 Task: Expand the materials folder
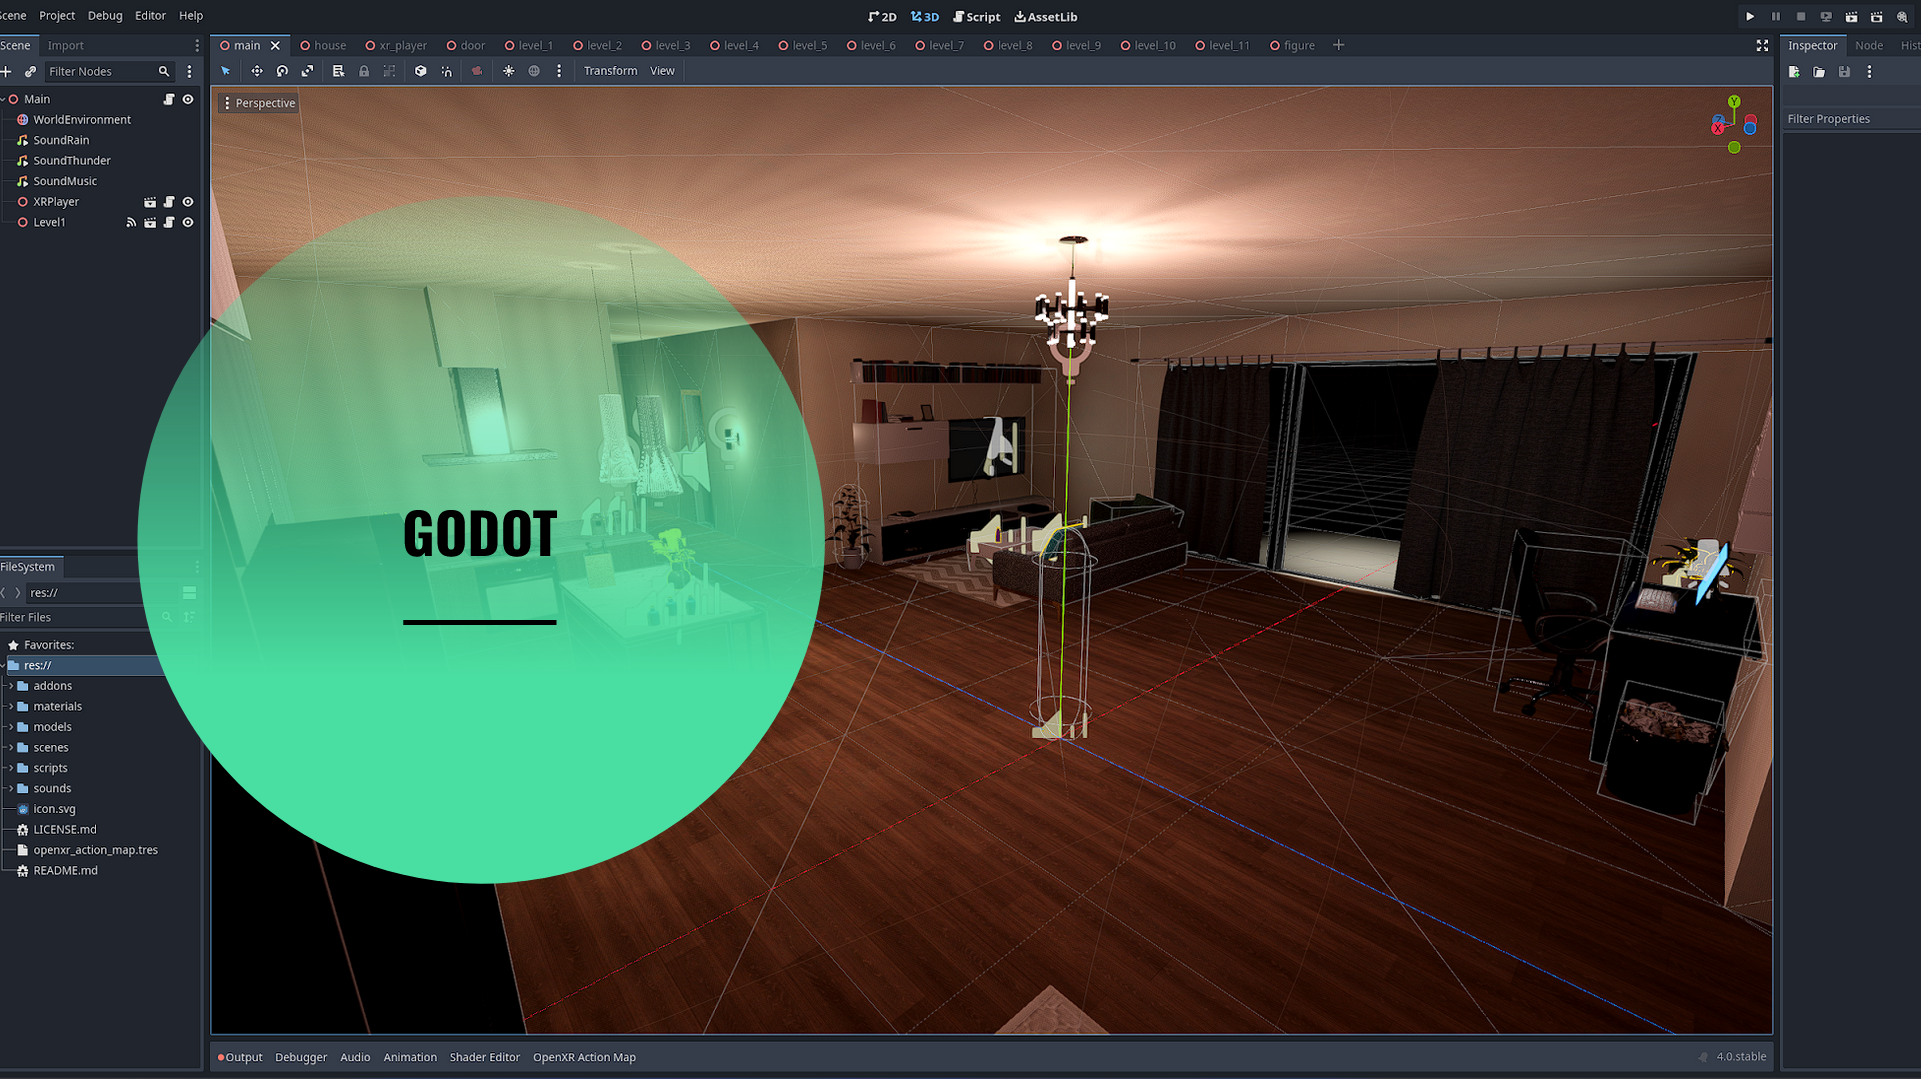click(x=11, y=706)
